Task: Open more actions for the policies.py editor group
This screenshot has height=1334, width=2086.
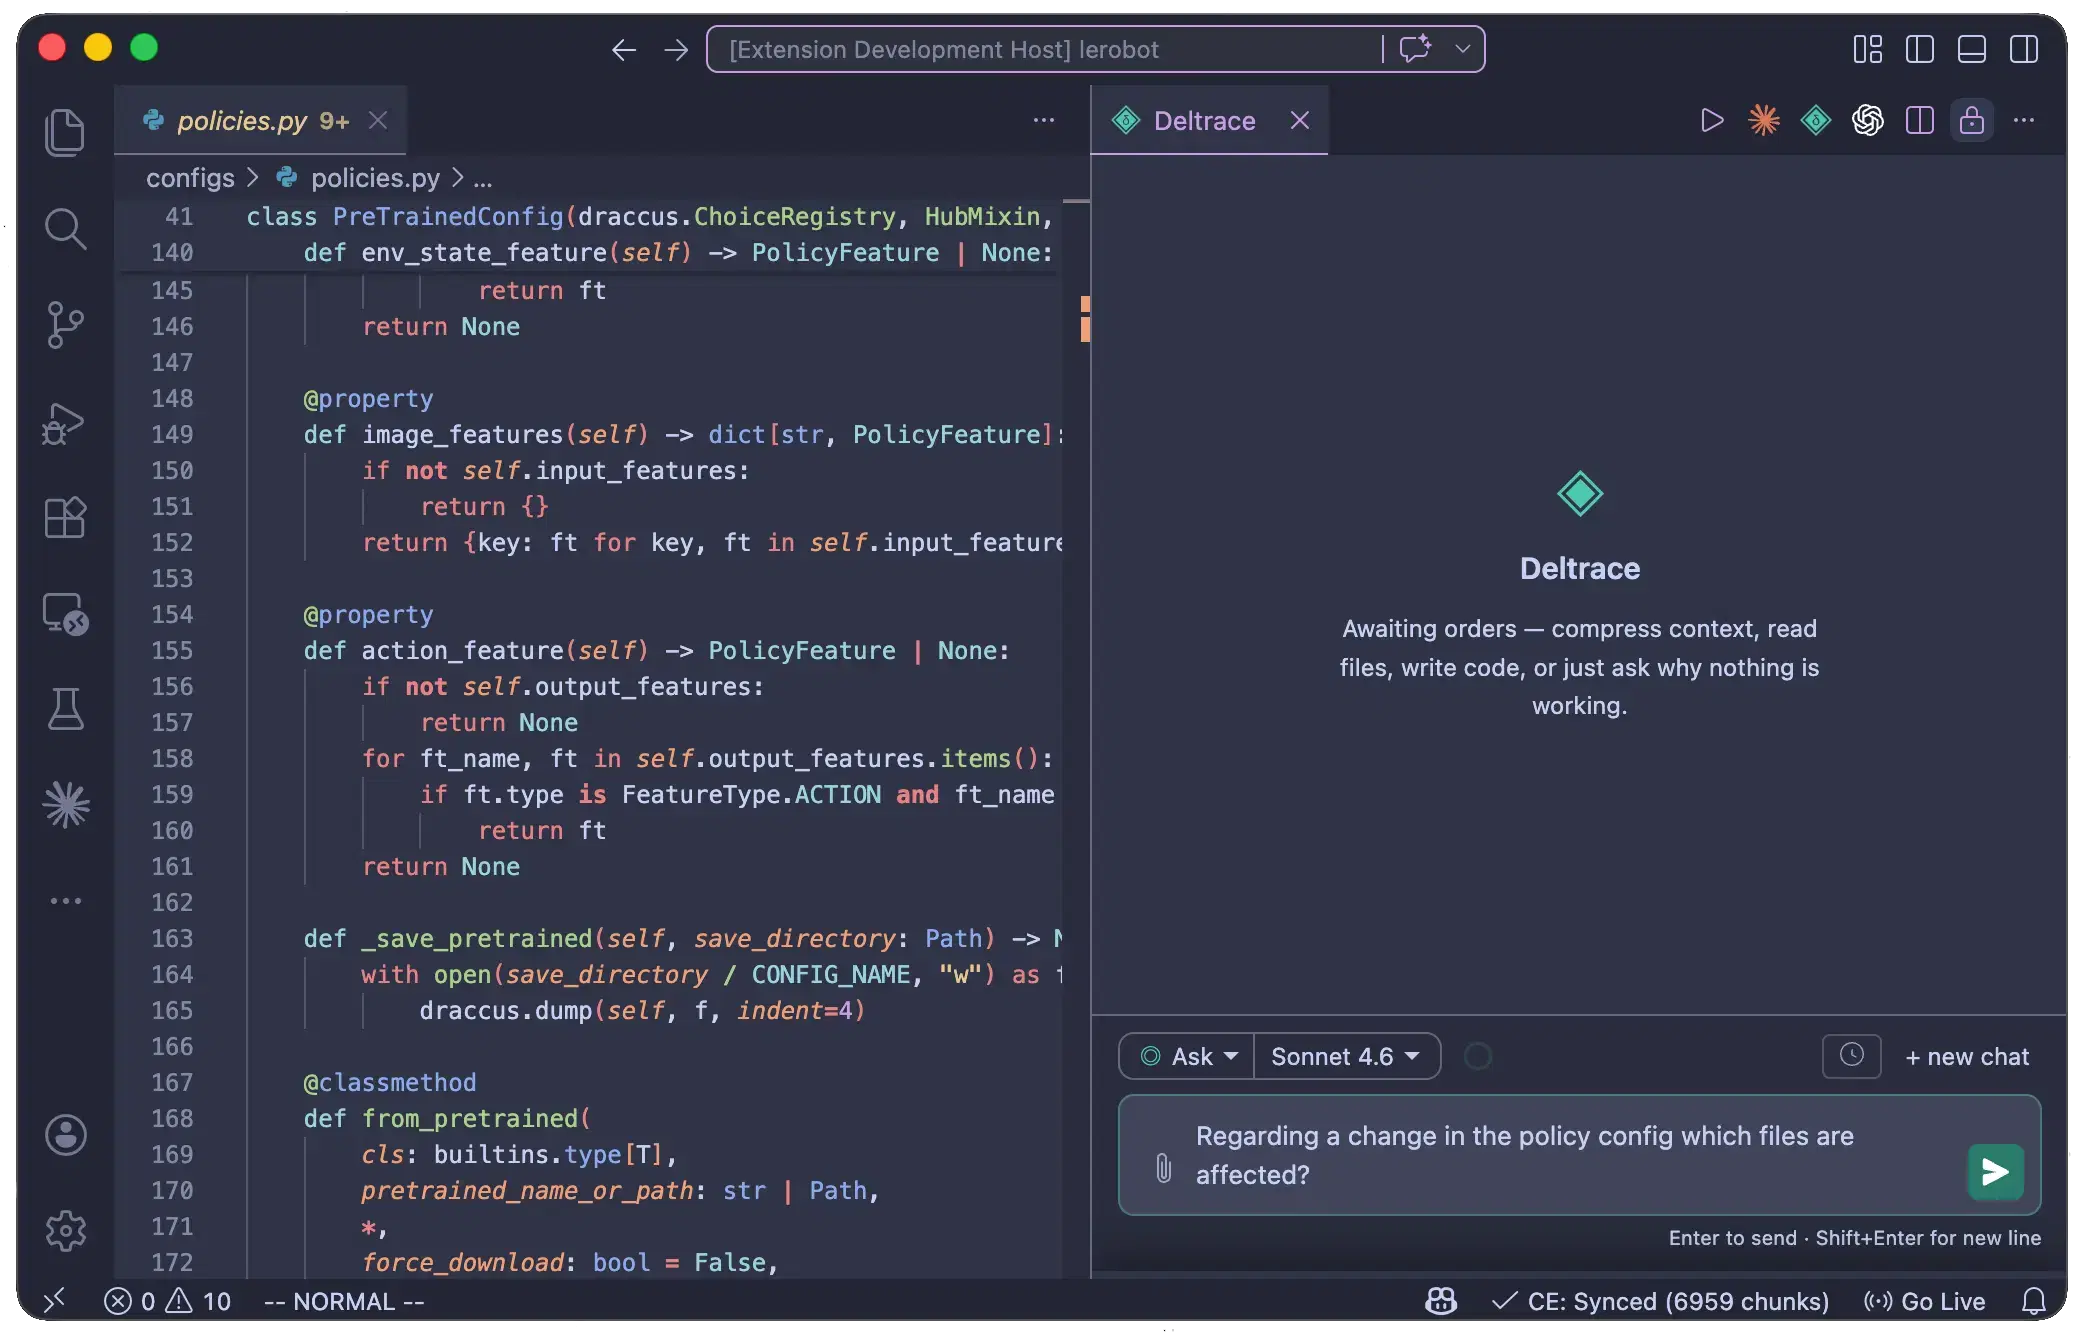Action: 1043,121
